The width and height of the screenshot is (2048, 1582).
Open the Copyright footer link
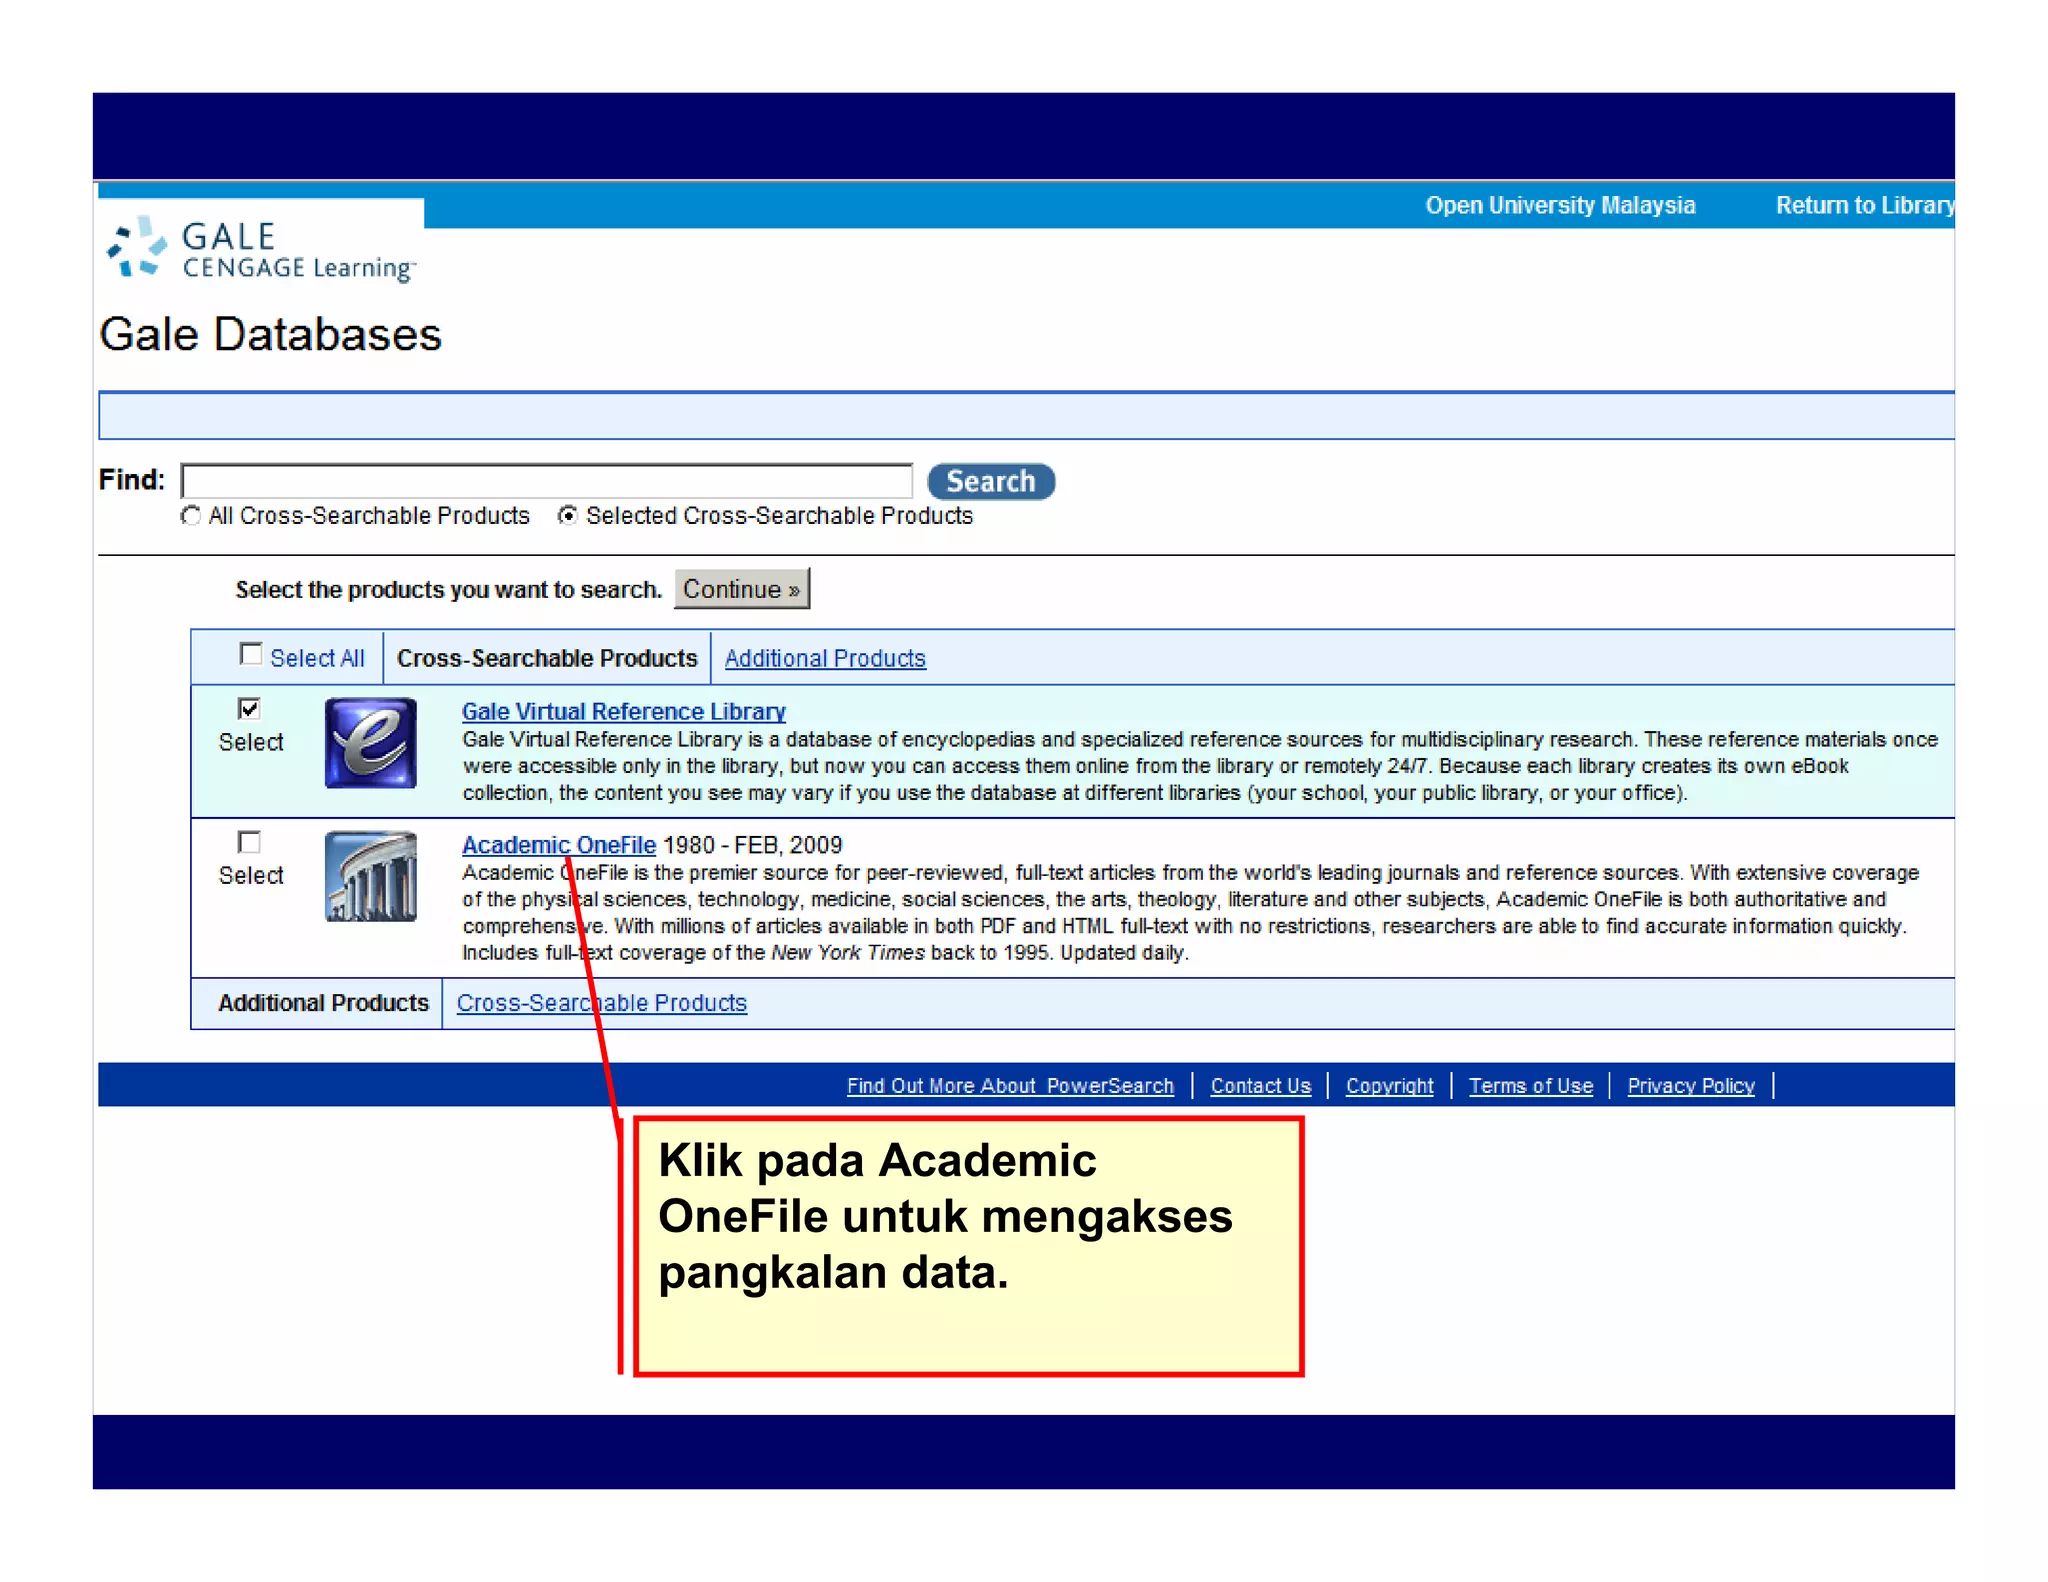click(x=1389, y=1085)
